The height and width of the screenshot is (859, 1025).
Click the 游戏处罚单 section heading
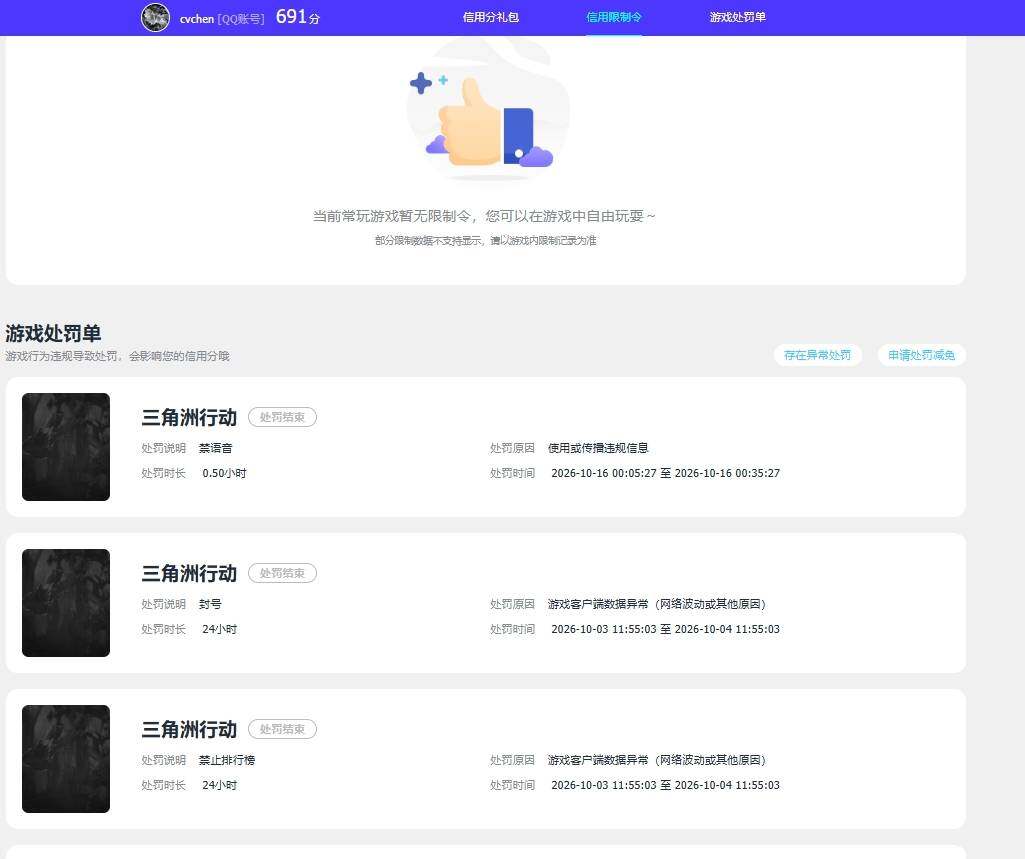point(53,333)
